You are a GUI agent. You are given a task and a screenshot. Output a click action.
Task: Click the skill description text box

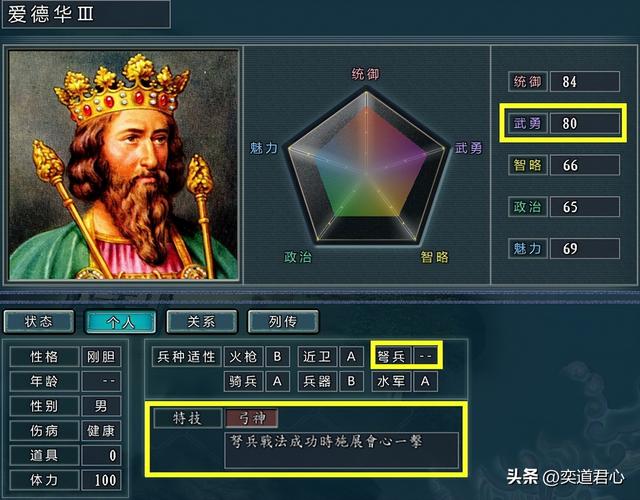(342, 450)
